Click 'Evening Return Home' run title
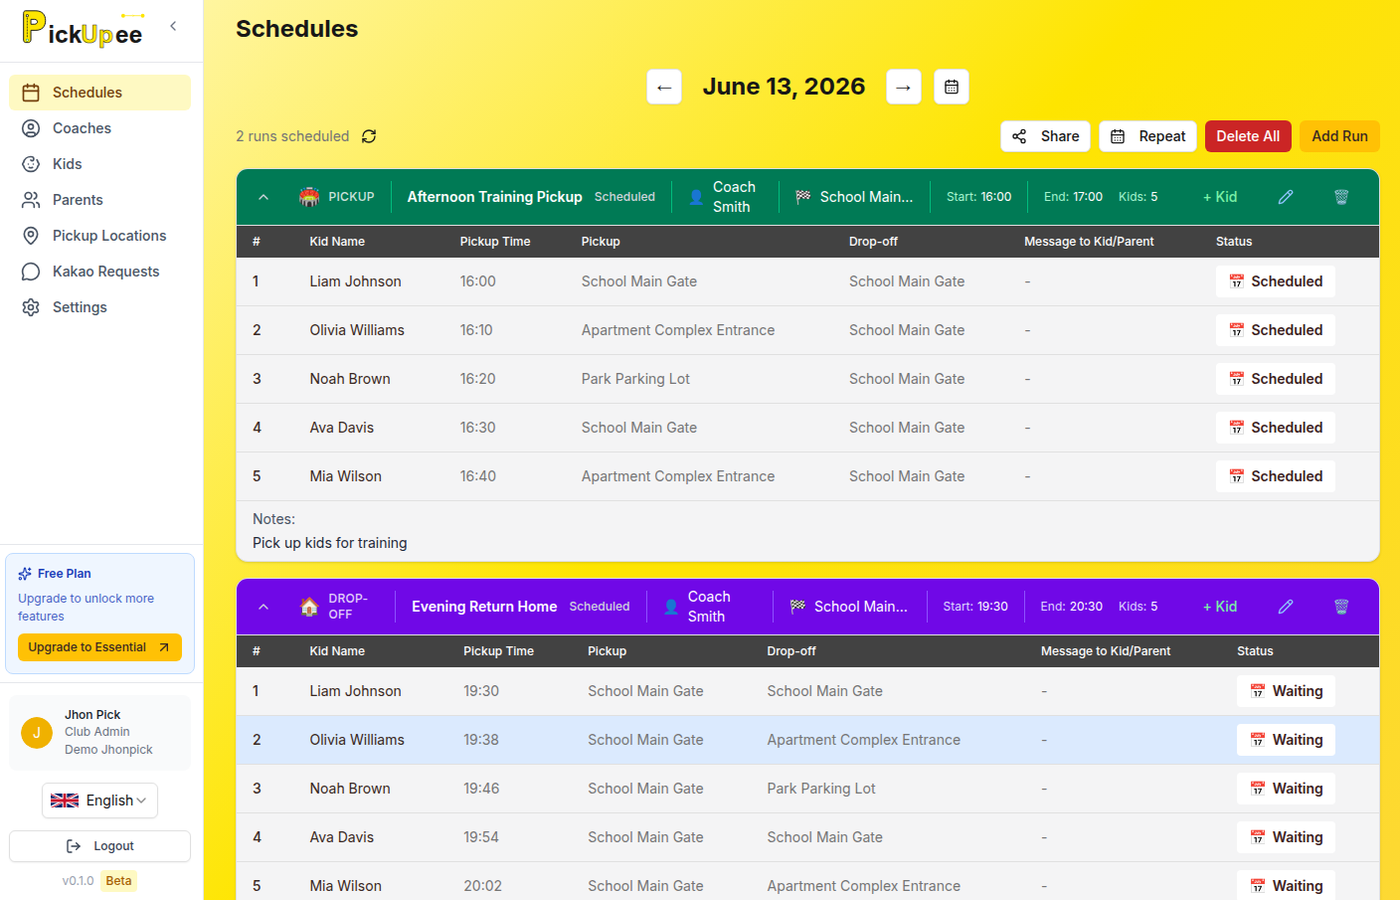This screenshot has width=1400, height=900. pos(484,606)
